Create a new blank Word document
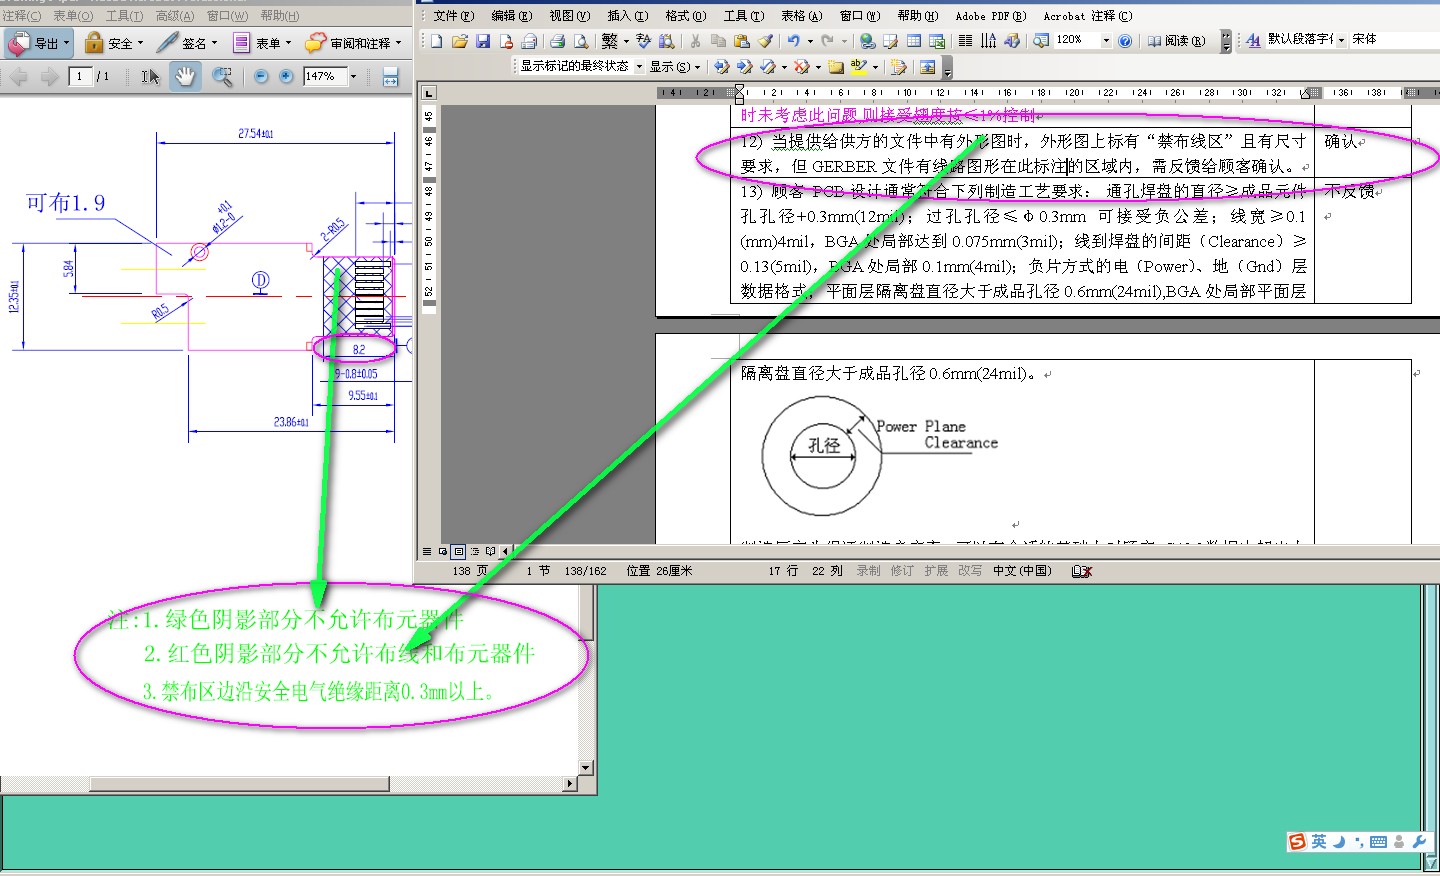The width and height of the screenshot is (1440, 876). point(437,41)
